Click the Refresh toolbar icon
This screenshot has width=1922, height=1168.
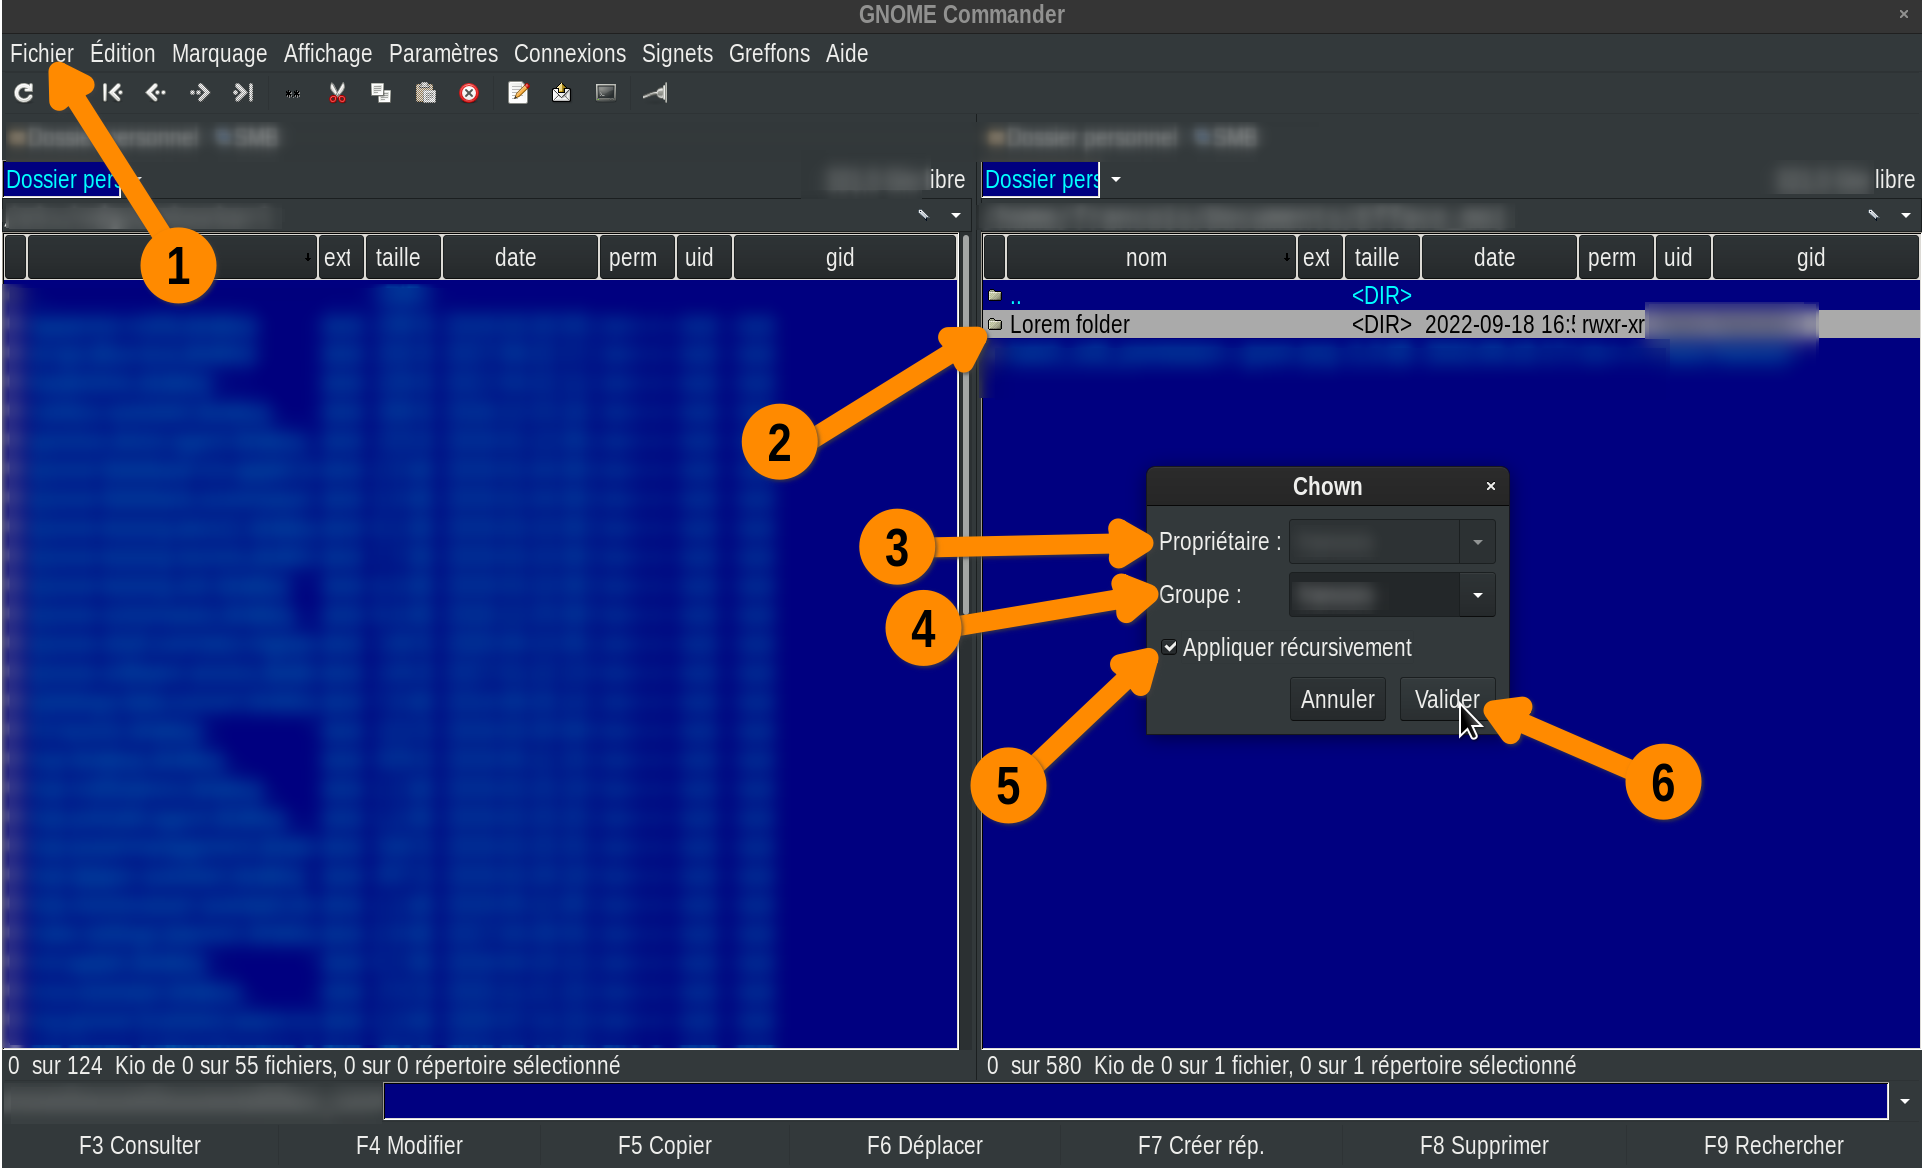[x=24, y=93]
